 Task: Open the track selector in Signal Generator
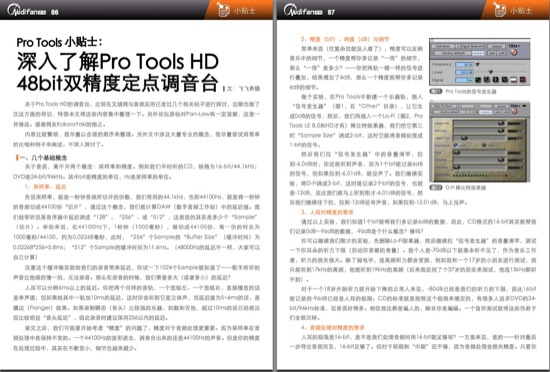pos(443,46)
